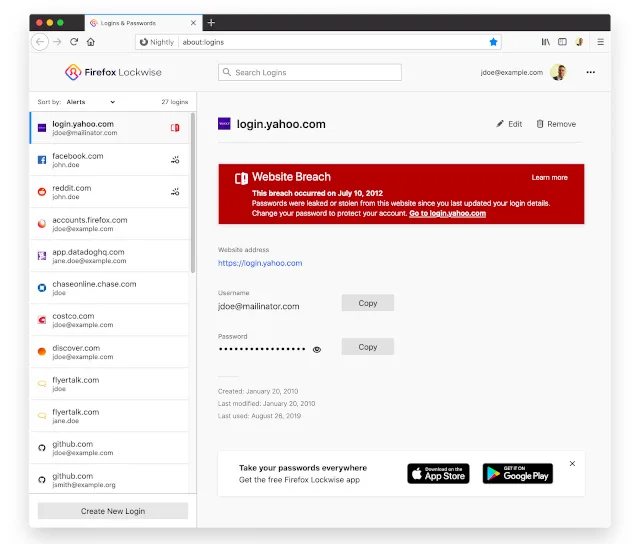Image resolution: width=640 pixels, height=544 pixels.
Task: Click the bookmark star icon in address bar
Action: click(493, 42)
